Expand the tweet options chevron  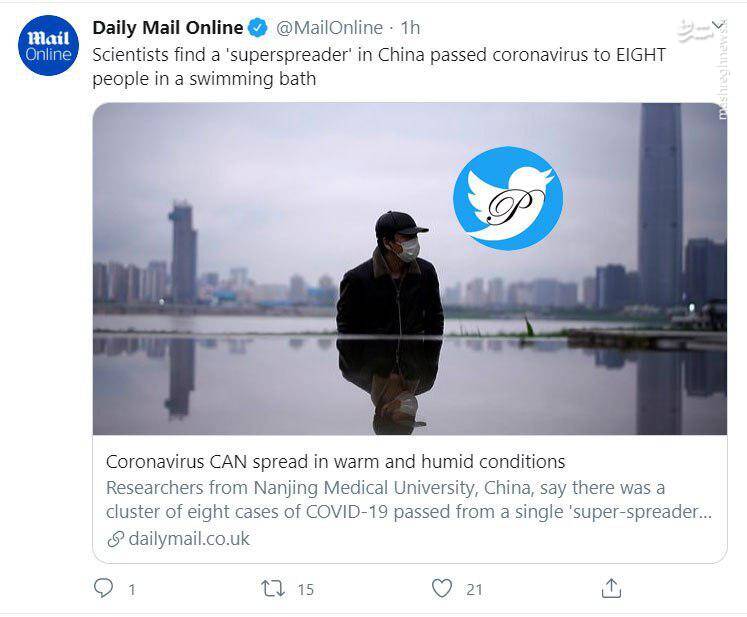(x=717, y=25)
